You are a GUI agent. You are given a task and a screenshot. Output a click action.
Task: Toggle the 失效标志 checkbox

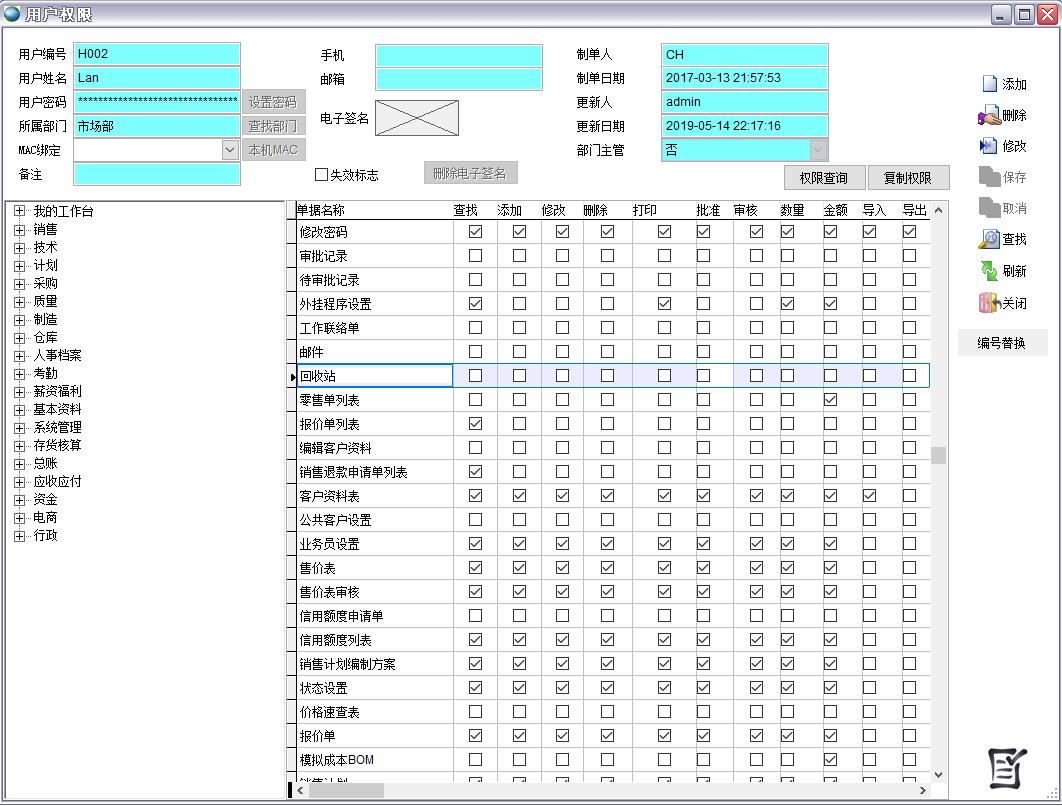coord(322,175)
